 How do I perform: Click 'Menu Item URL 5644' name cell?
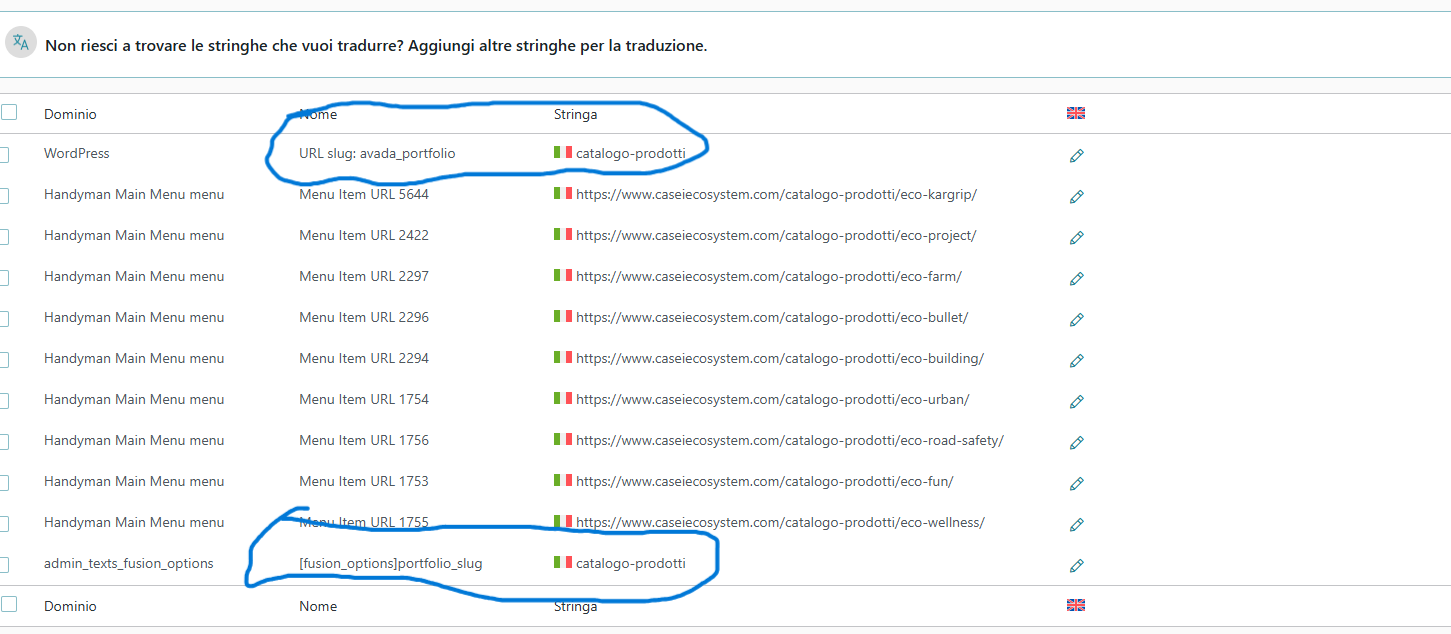[364, 194]
